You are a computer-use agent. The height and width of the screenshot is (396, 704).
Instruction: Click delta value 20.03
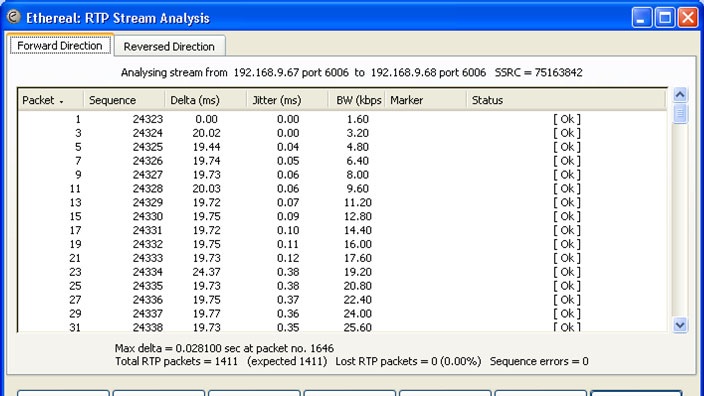pyautogui.click(x=207, y=189)
